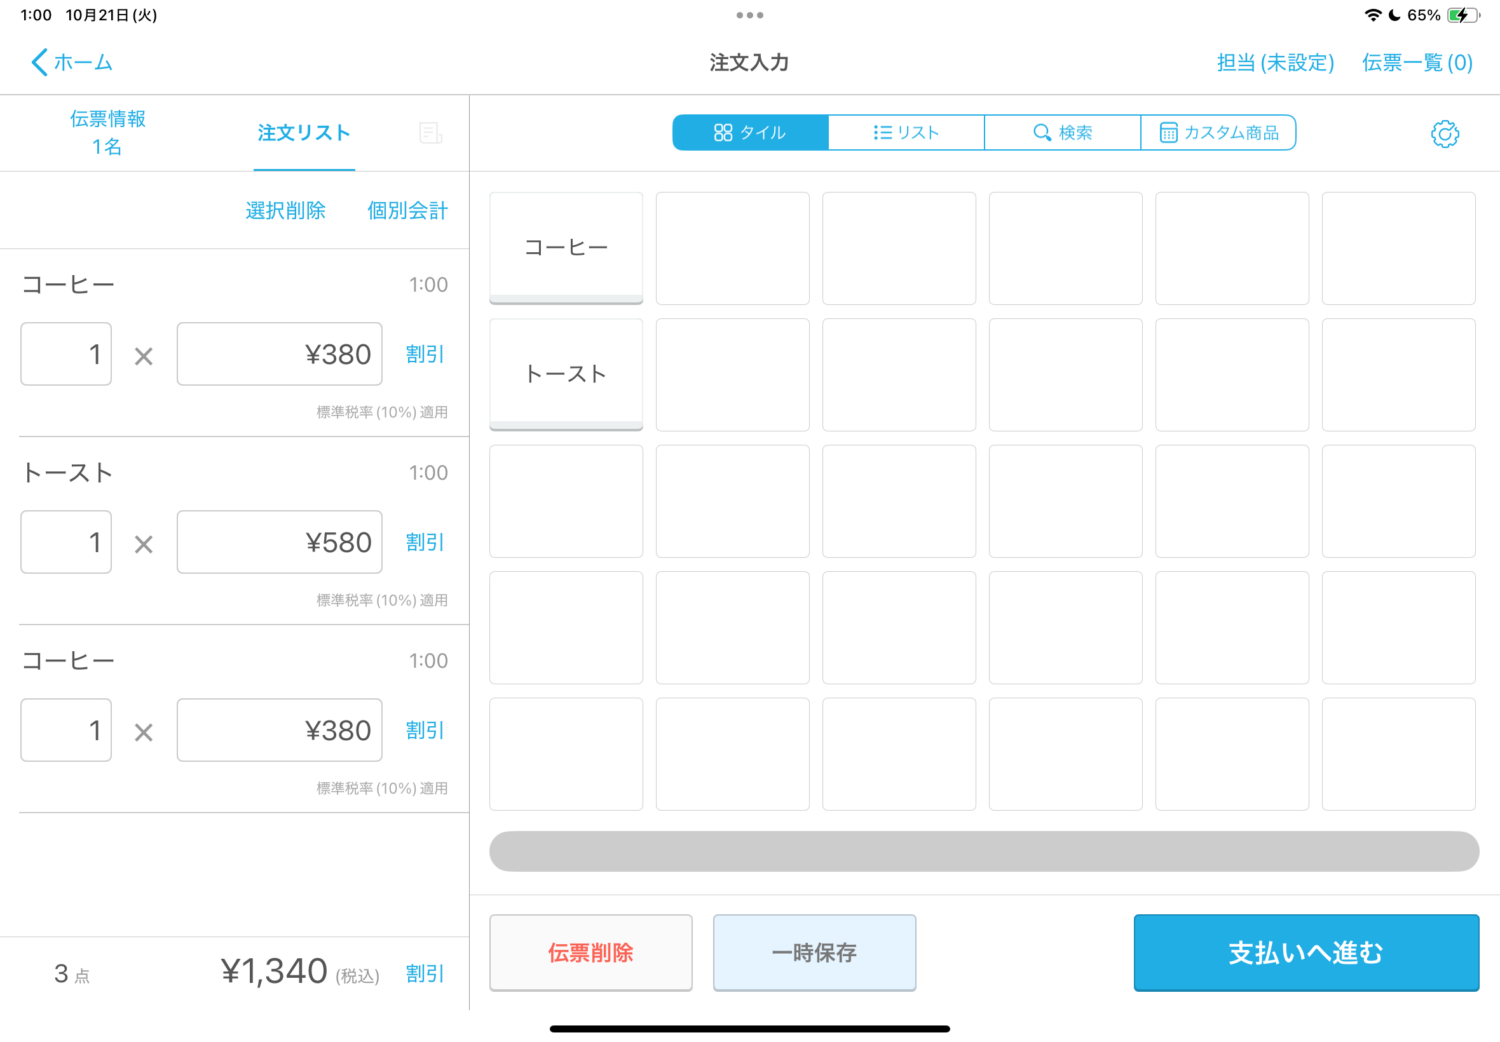Tap the memo icon beside 注文リスト
The width and height of the screenshot is (1500, 1042).
pos(430,133)
